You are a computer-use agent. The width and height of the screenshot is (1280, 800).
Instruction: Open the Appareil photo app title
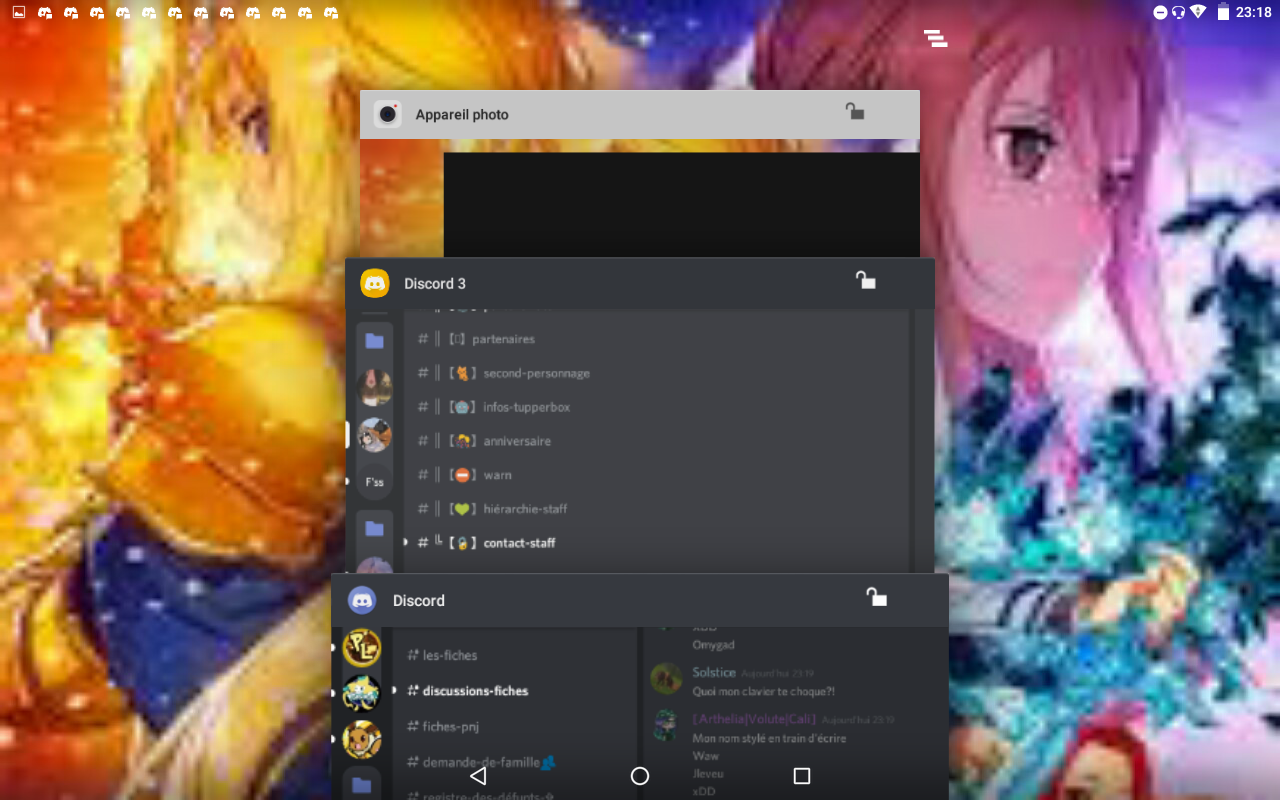[x=462, y=115]
